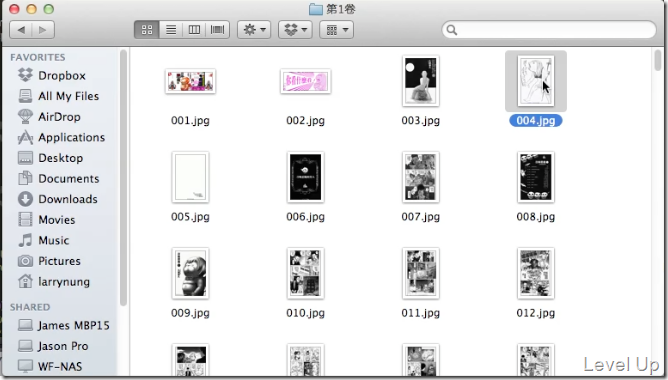668x380 pixels.
Task: Select James MBP15 shared computer
Action: 64,325
